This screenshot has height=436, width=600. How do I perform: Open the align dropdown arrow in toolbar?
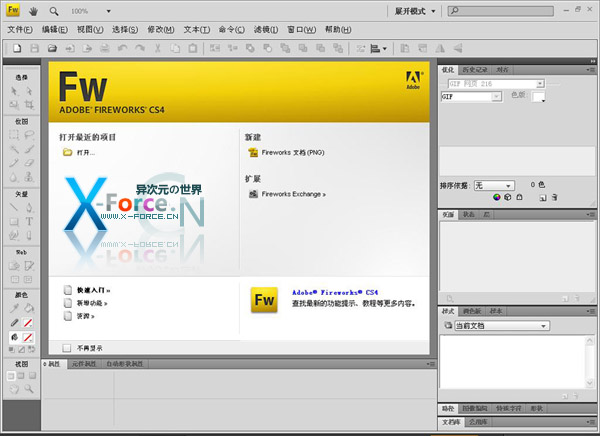385,49
